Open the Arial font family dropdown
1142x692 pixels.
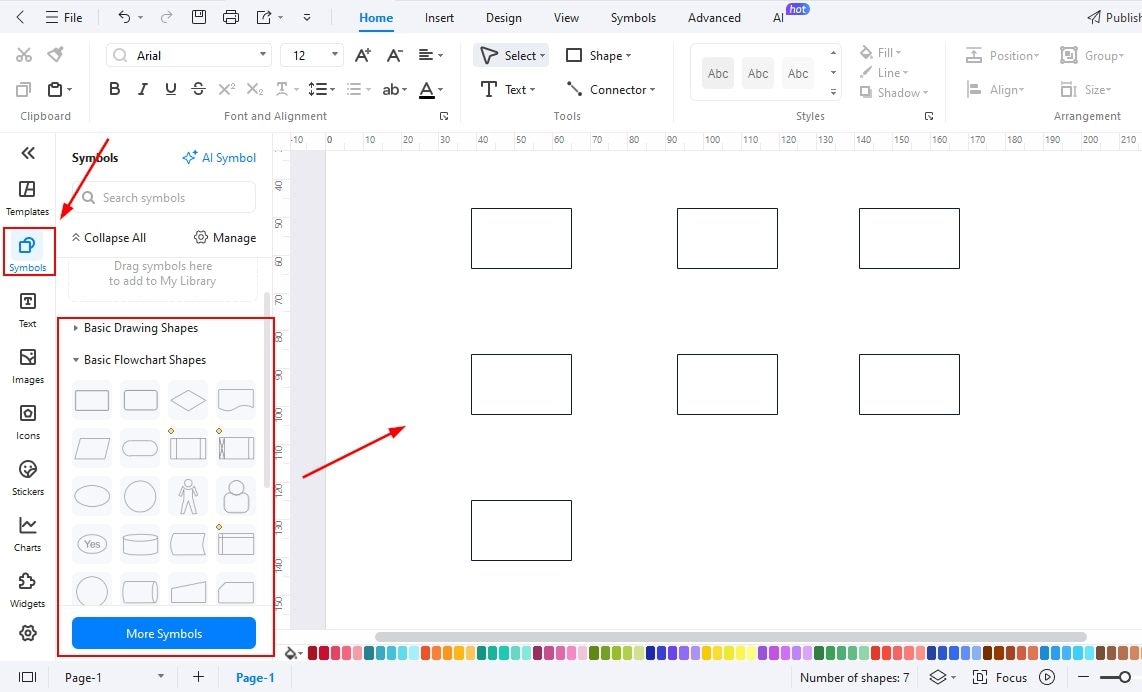[x=188, y=54]
